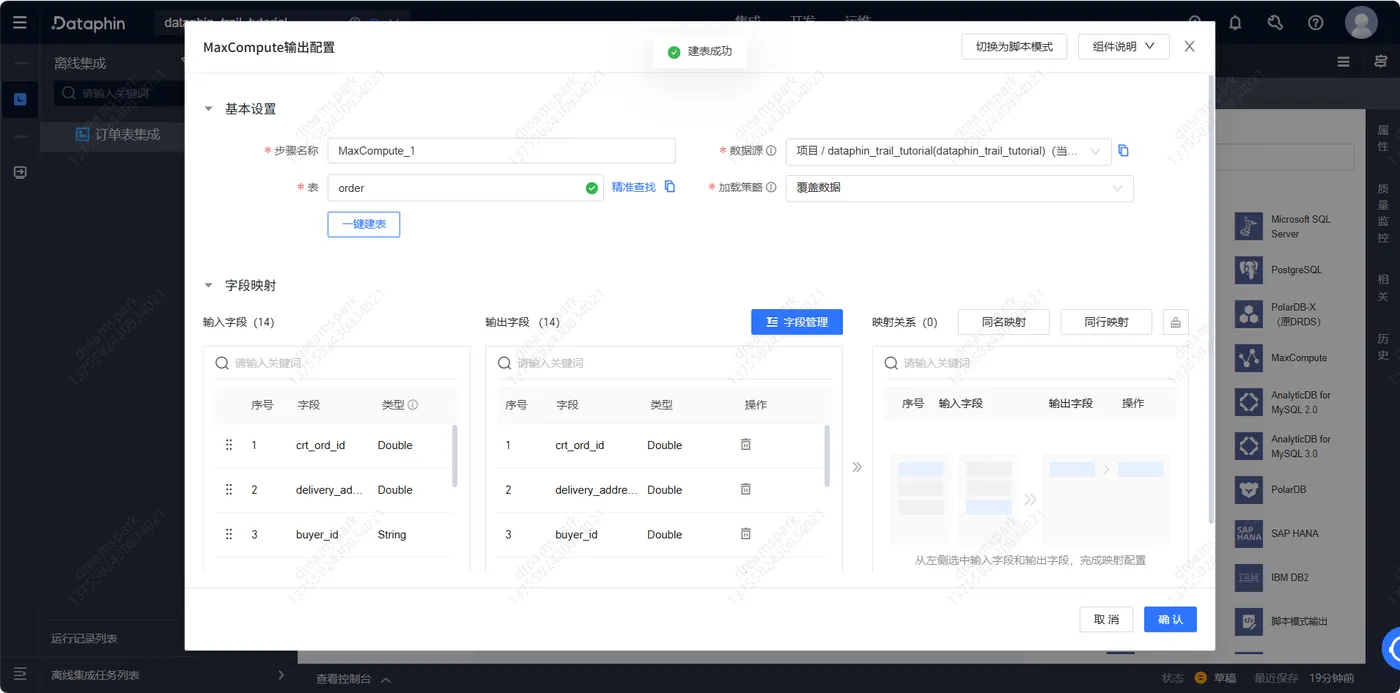The width and height of the screenshot is (1400, 693).
Task: Click the output fields list scrollbar
Action: pos(827,456)
